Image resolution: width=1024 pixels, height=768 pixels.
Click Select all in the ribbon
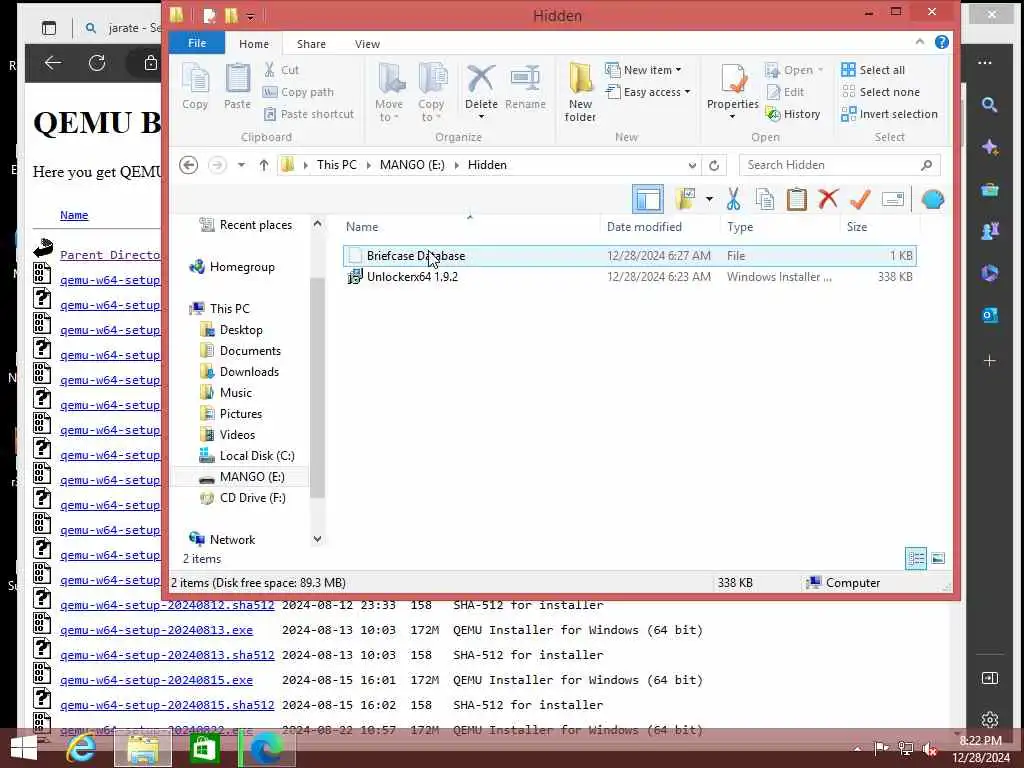[873, 70]
